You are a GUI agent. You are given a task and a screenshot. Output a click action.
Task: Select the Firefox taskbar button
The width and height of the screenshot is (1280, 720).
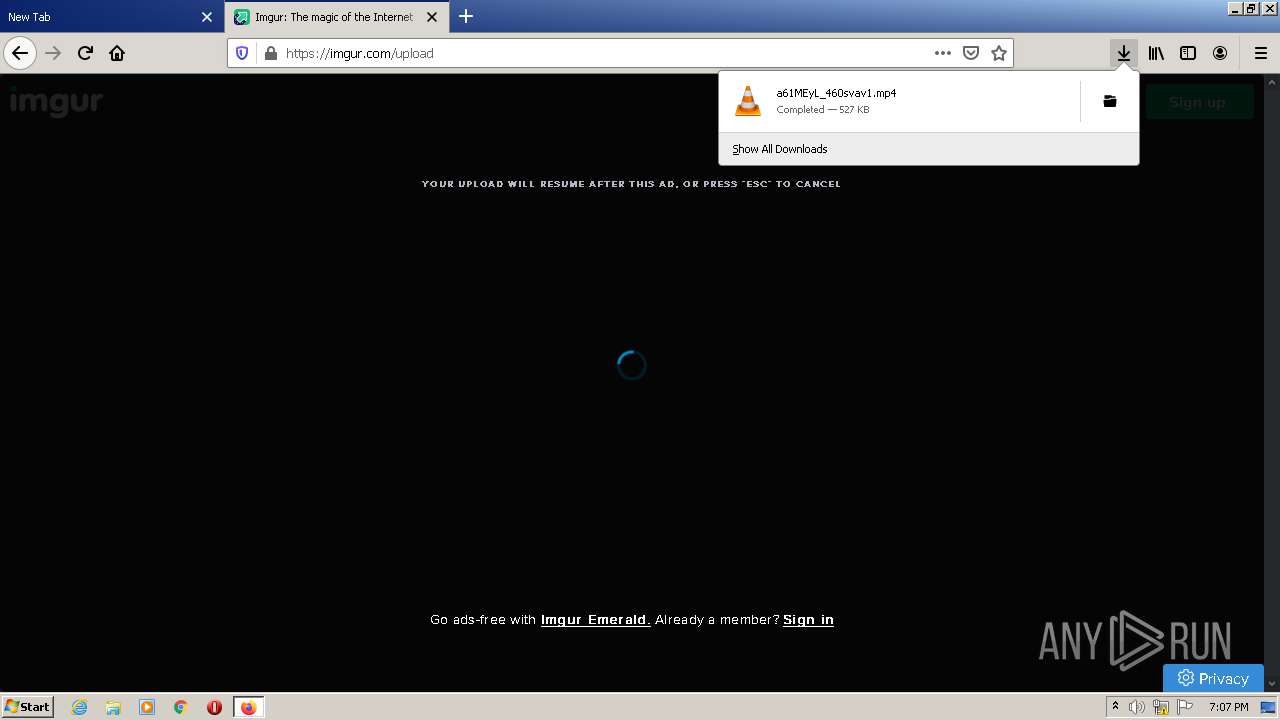(x=248, y=707)
